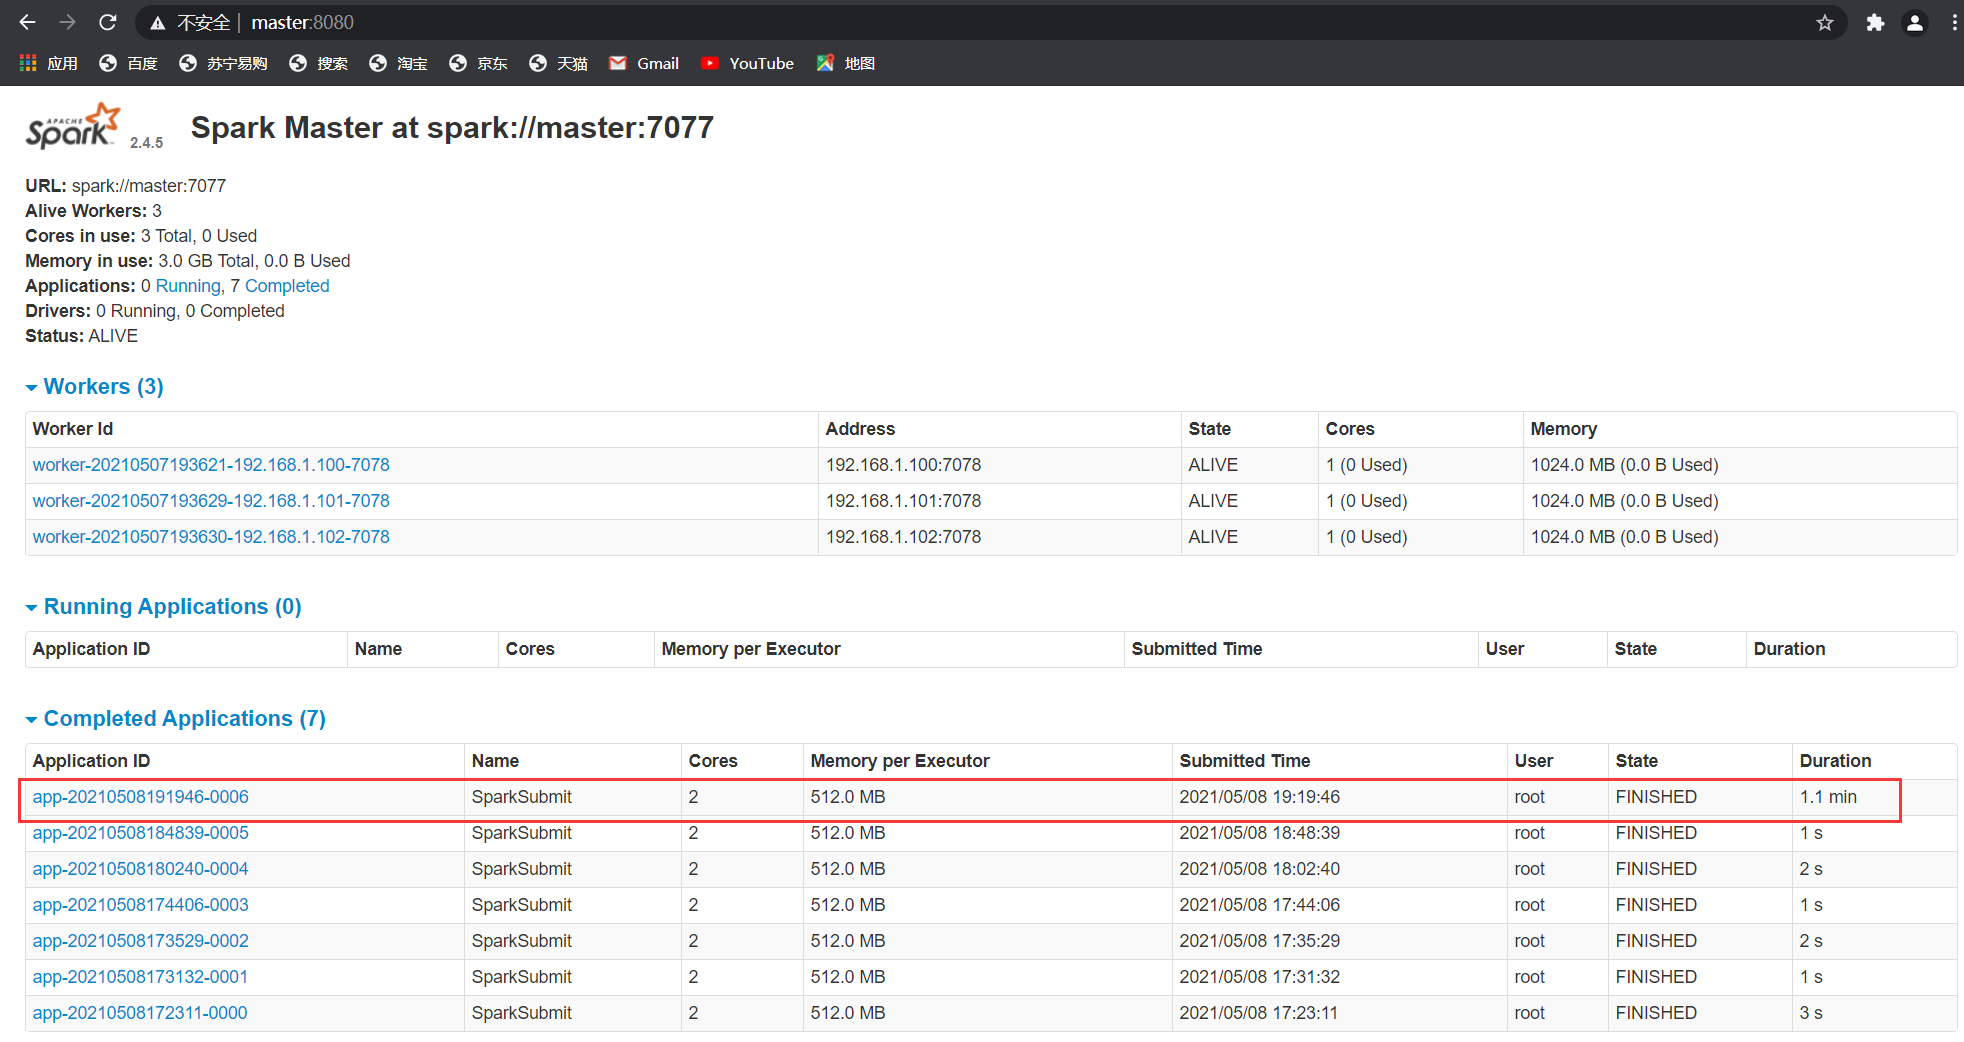Collapse the Running Applications (0) section

tap(164, 607)
